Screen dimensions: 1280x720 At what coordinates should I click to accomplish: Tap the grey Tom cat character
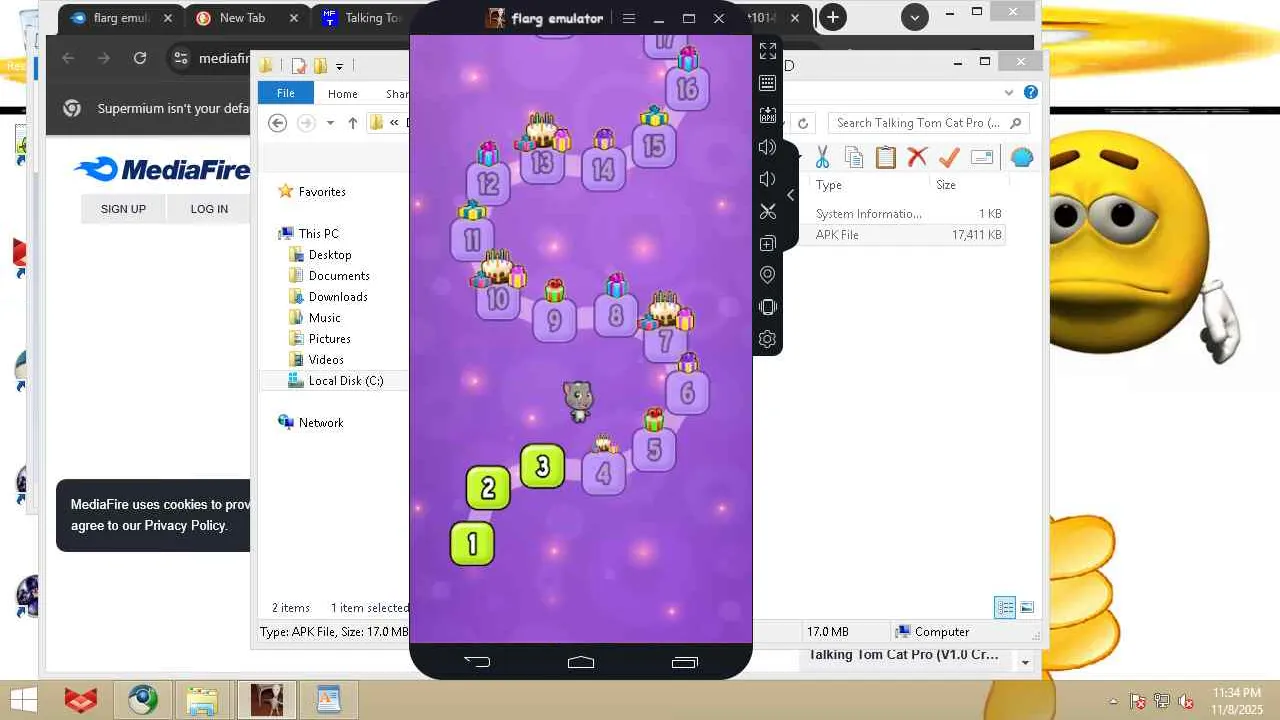(578, 401)
